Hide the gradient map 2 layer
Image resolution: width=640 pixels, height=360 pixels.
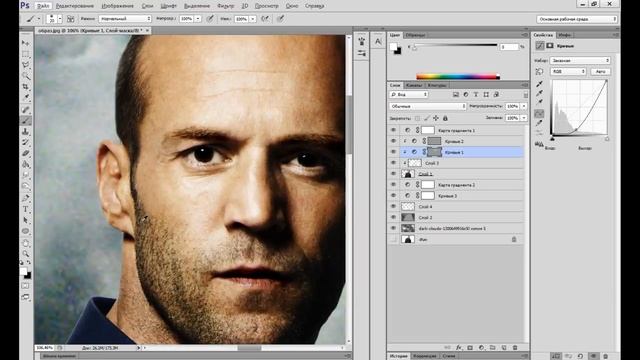pyautogui.click(x=393, y=184)
